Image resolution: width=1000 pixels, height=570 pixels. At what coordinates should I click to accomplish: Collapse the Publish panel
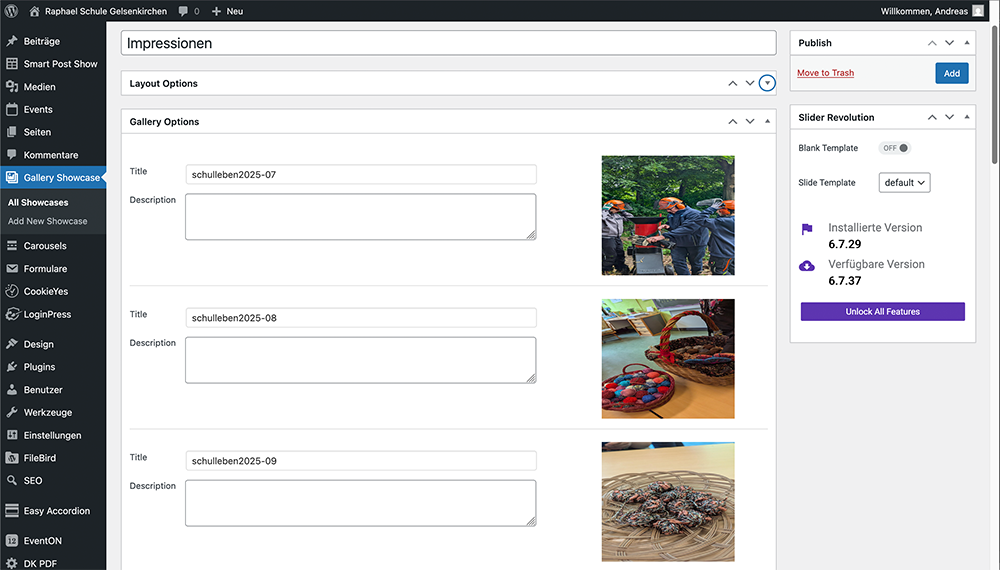[x=967, y=43]
